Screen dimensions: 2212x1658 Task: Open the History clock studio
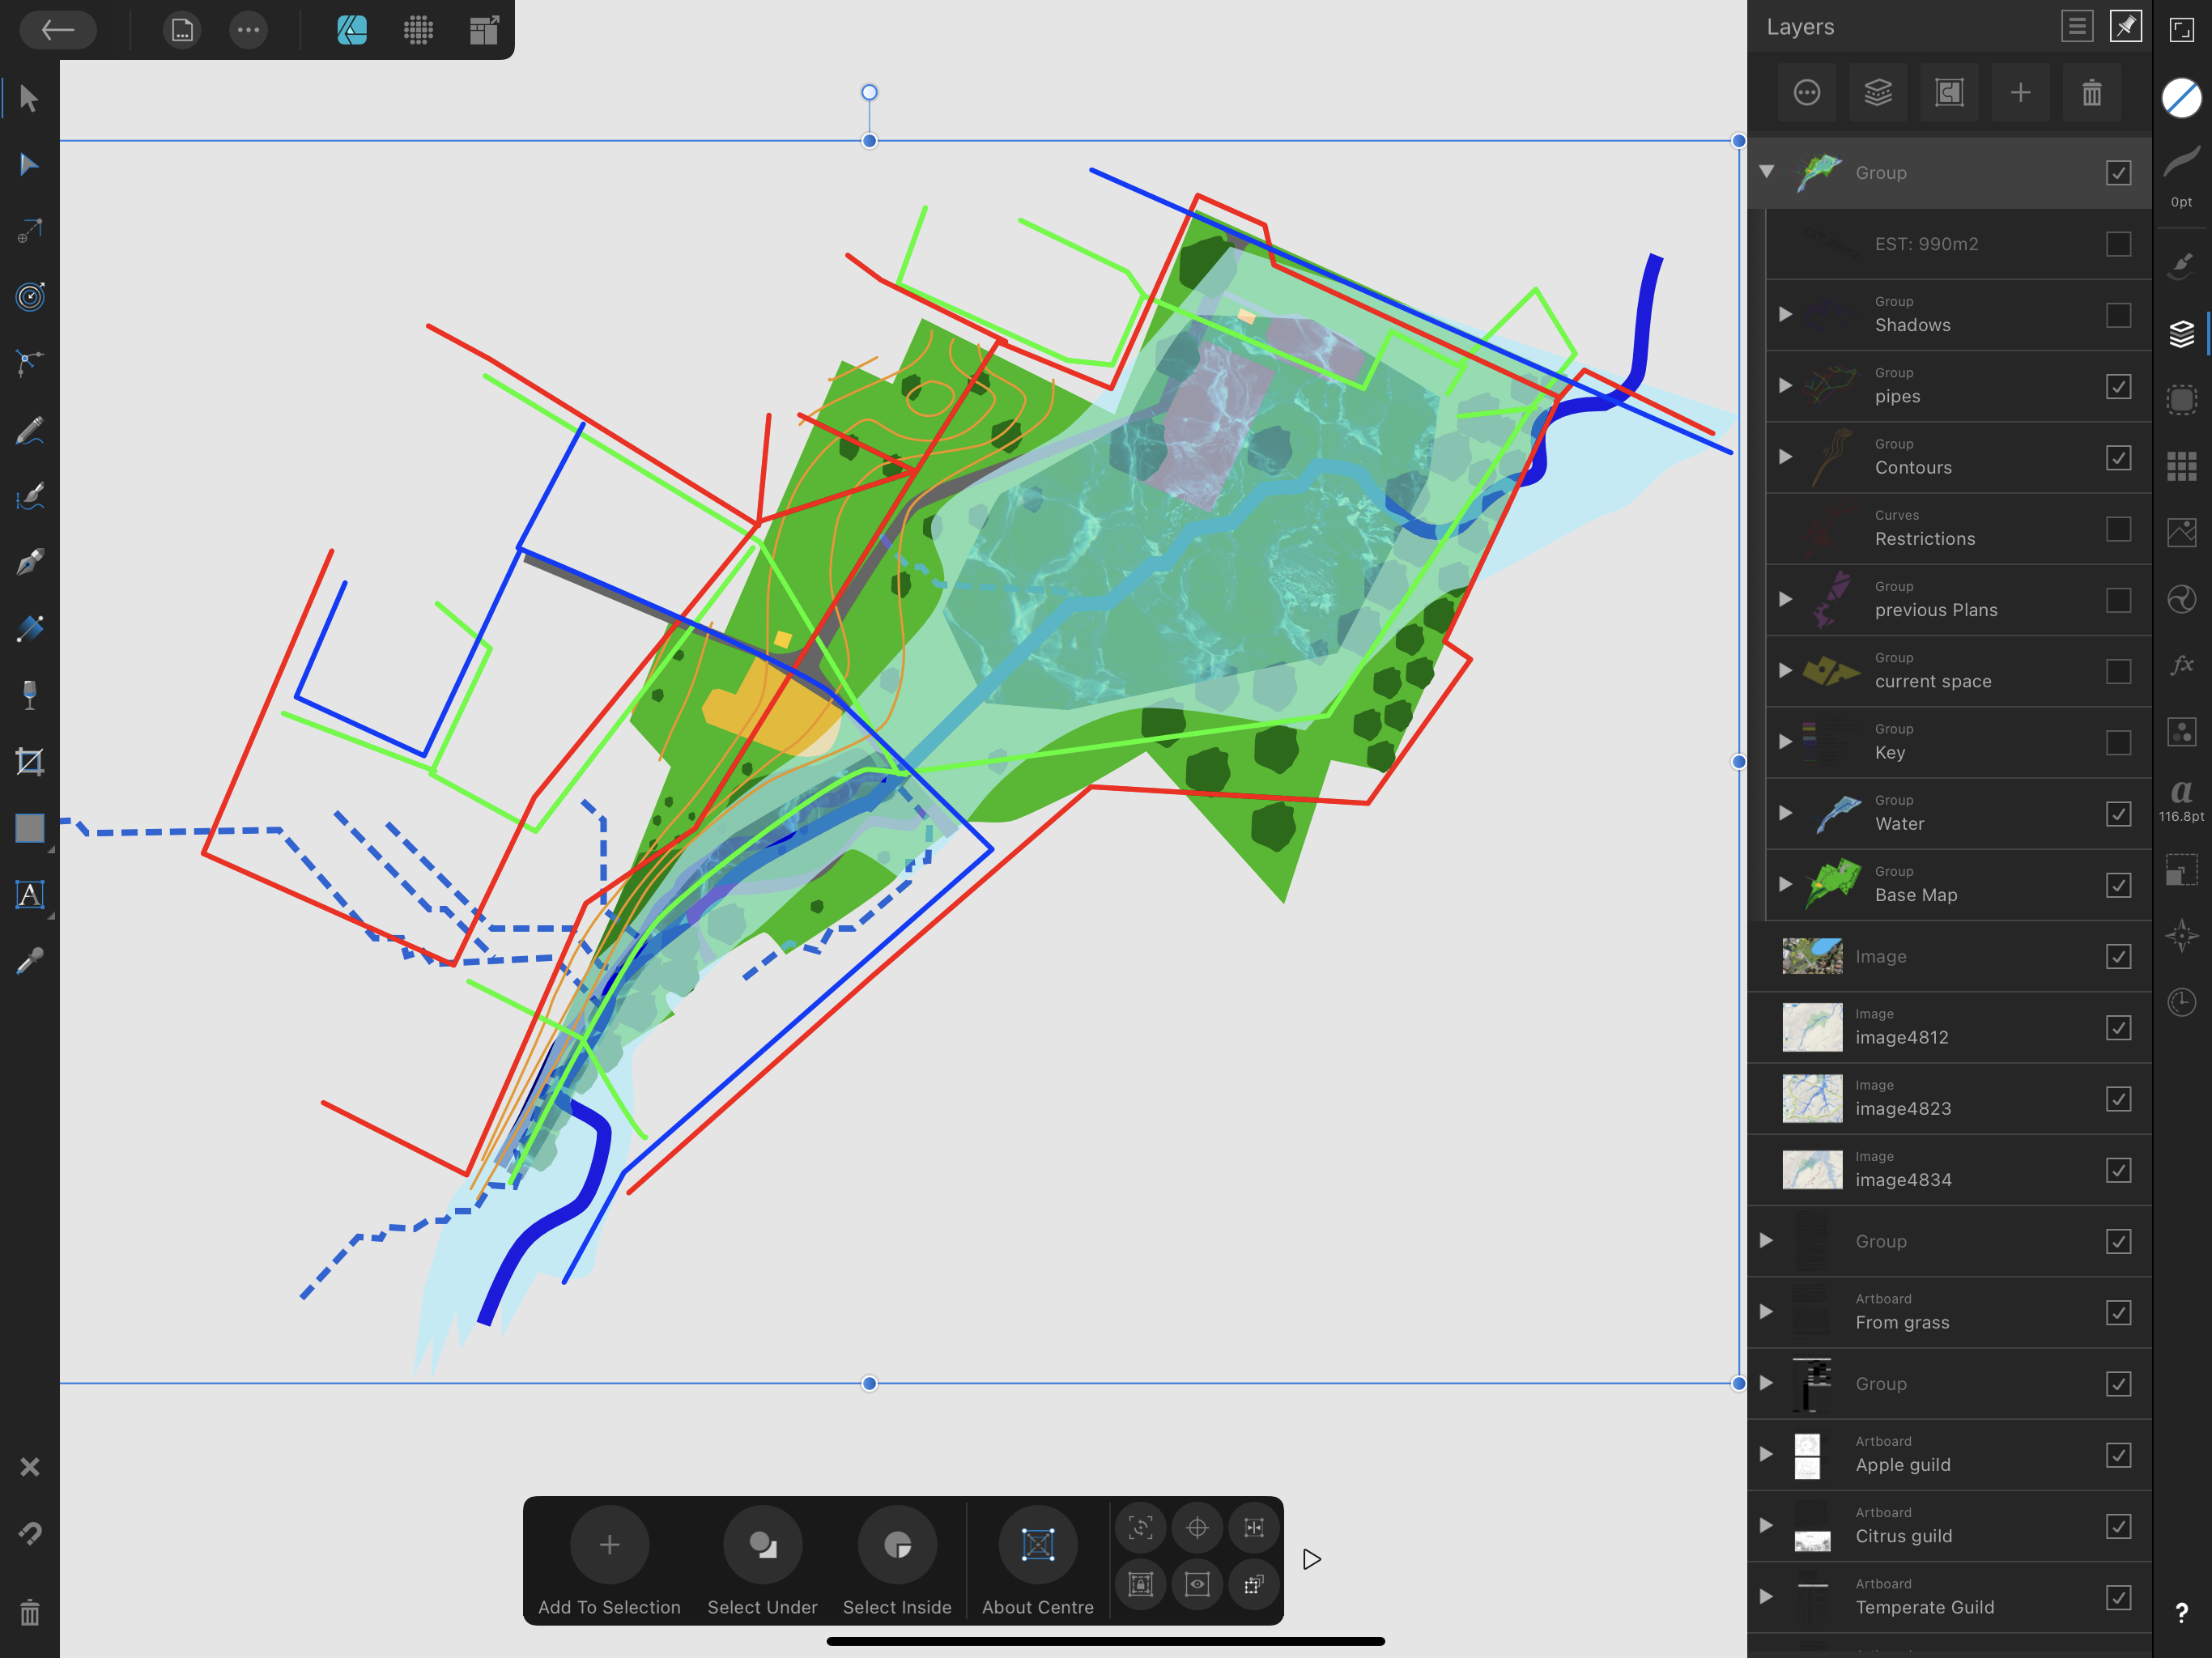tap(2181, 1002)
